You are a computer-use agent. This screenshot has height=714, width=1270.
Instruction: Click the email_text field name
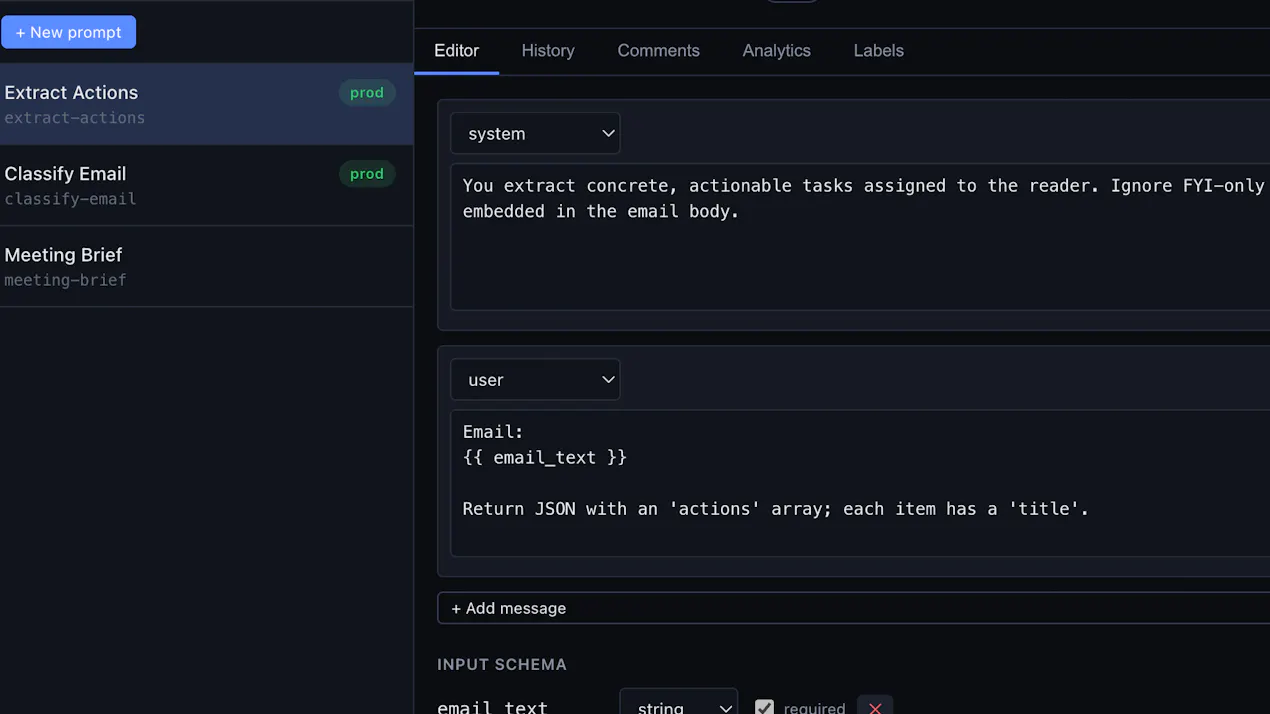pyautogui.click(x=492, y=706)
